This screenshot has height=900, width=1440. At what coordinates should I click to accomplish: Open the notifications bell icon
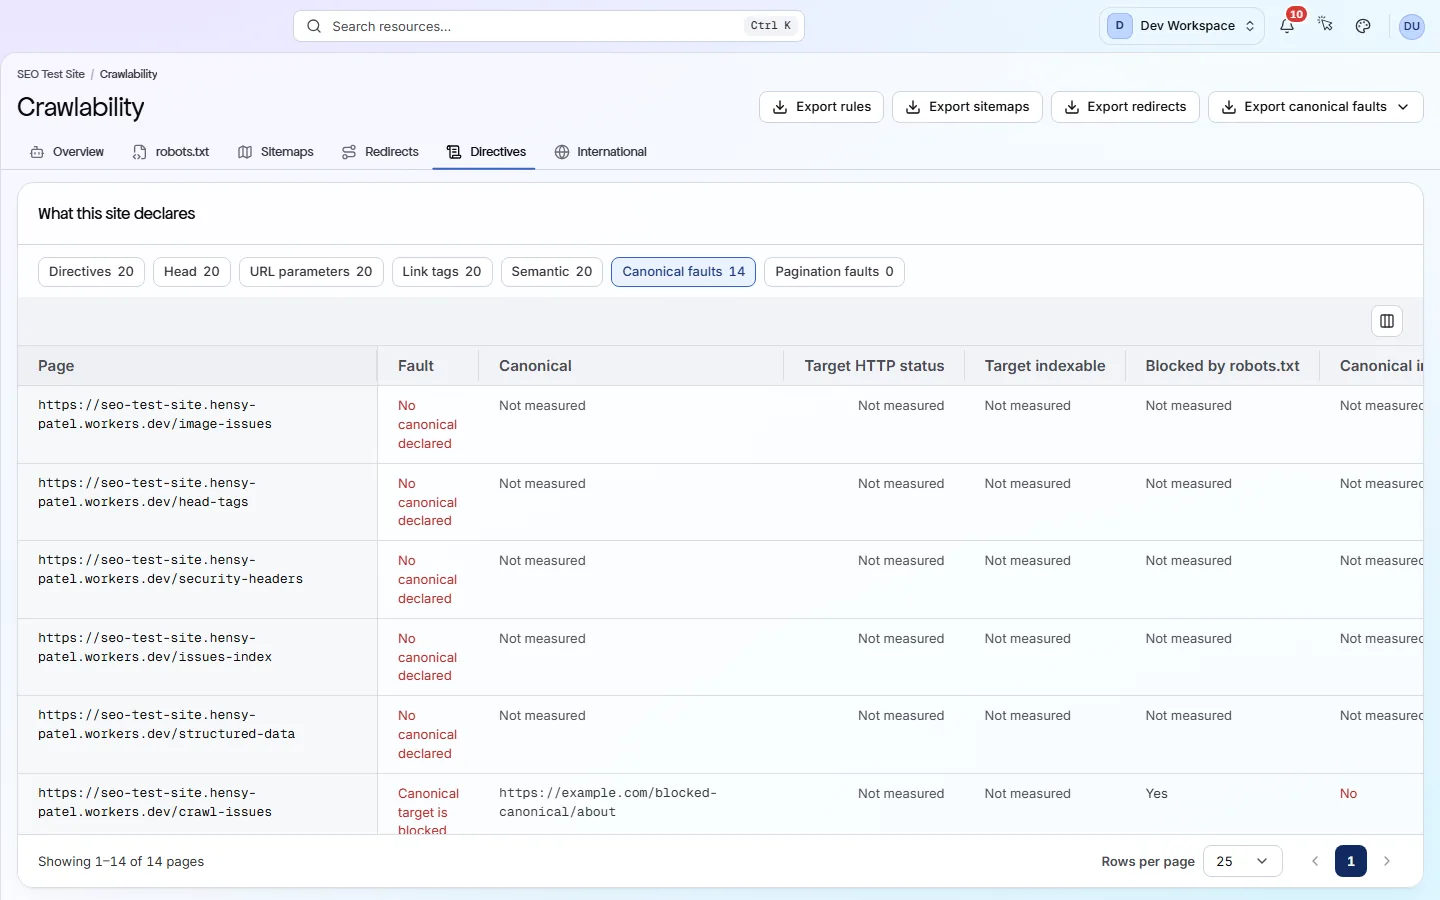pos(1287,26)
